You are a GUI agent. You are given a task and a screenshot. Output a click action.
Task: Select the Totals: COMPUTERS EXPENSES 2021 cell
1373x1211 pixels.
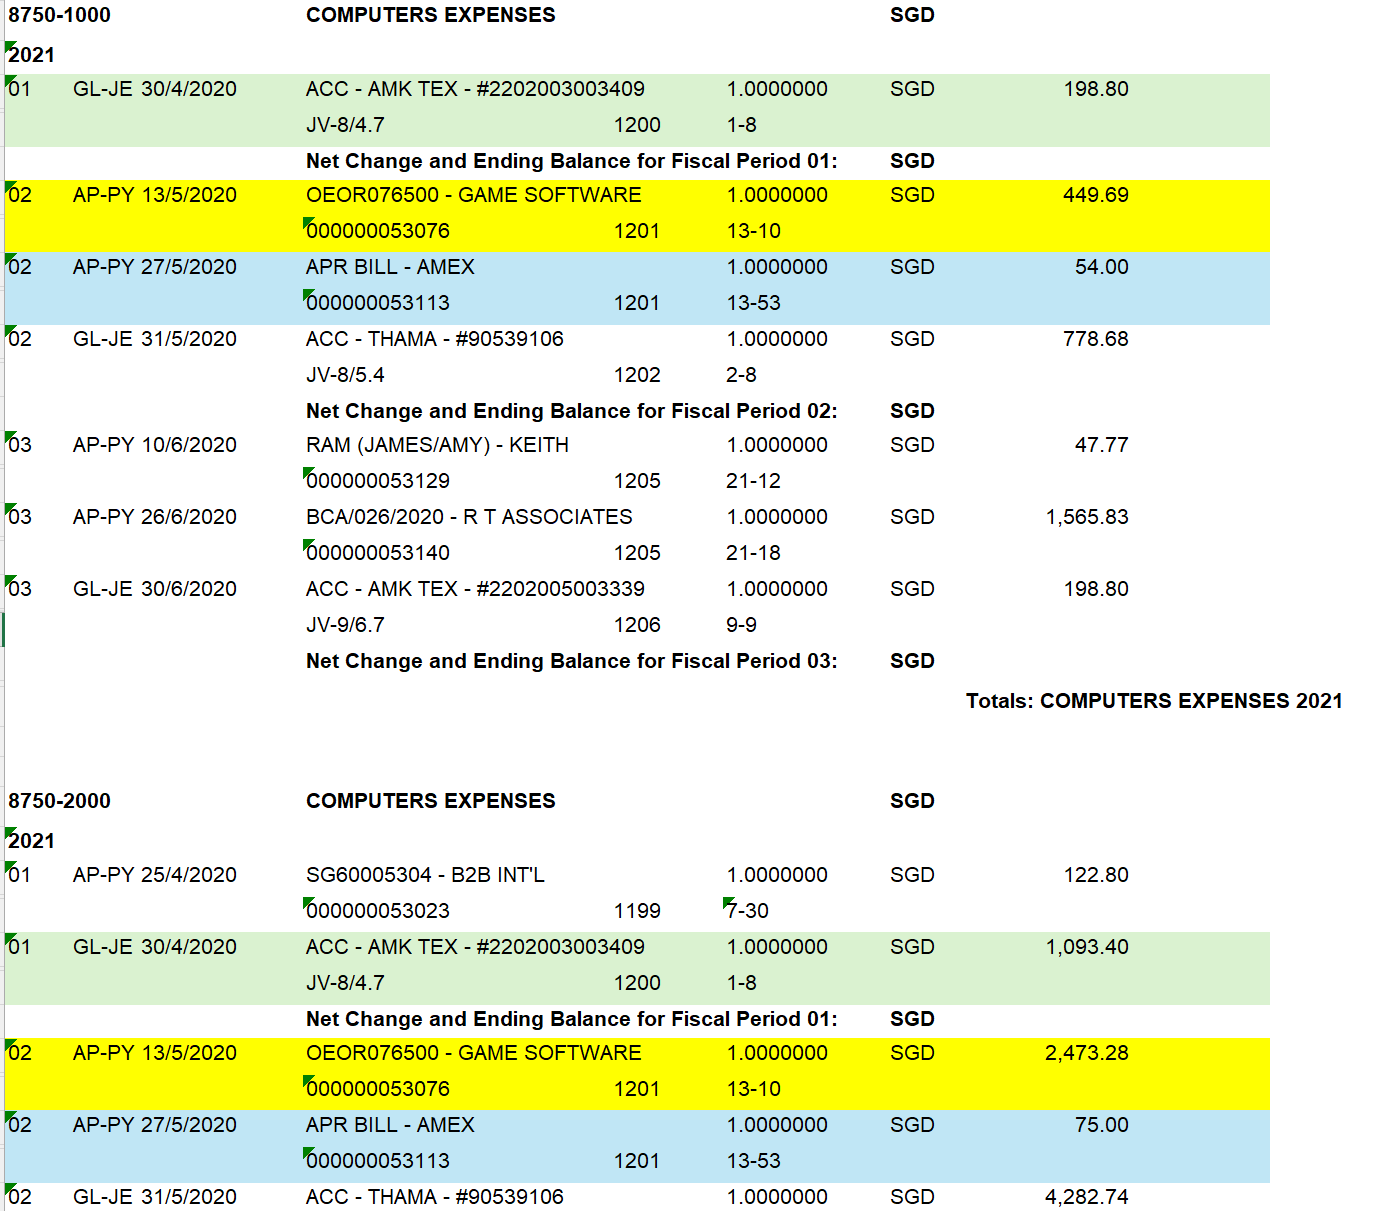click(1153, 701)
